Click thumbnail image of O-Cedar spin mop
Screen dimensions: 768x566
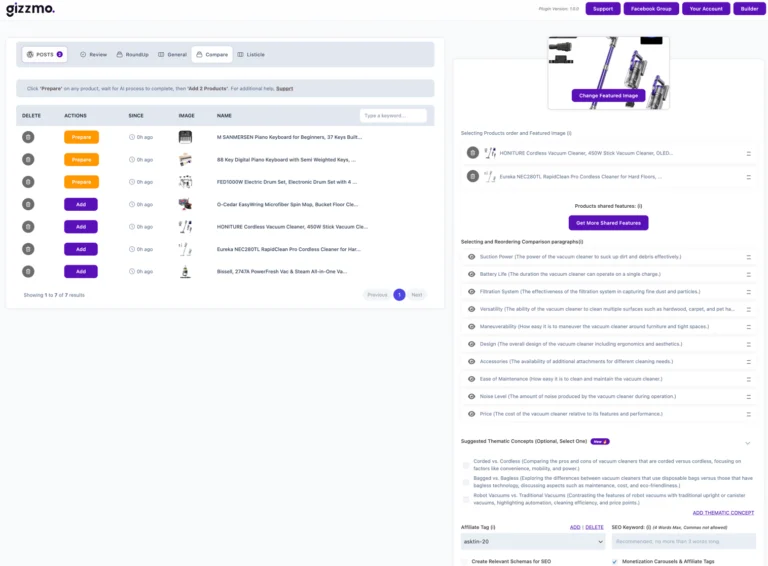point(185,204)
